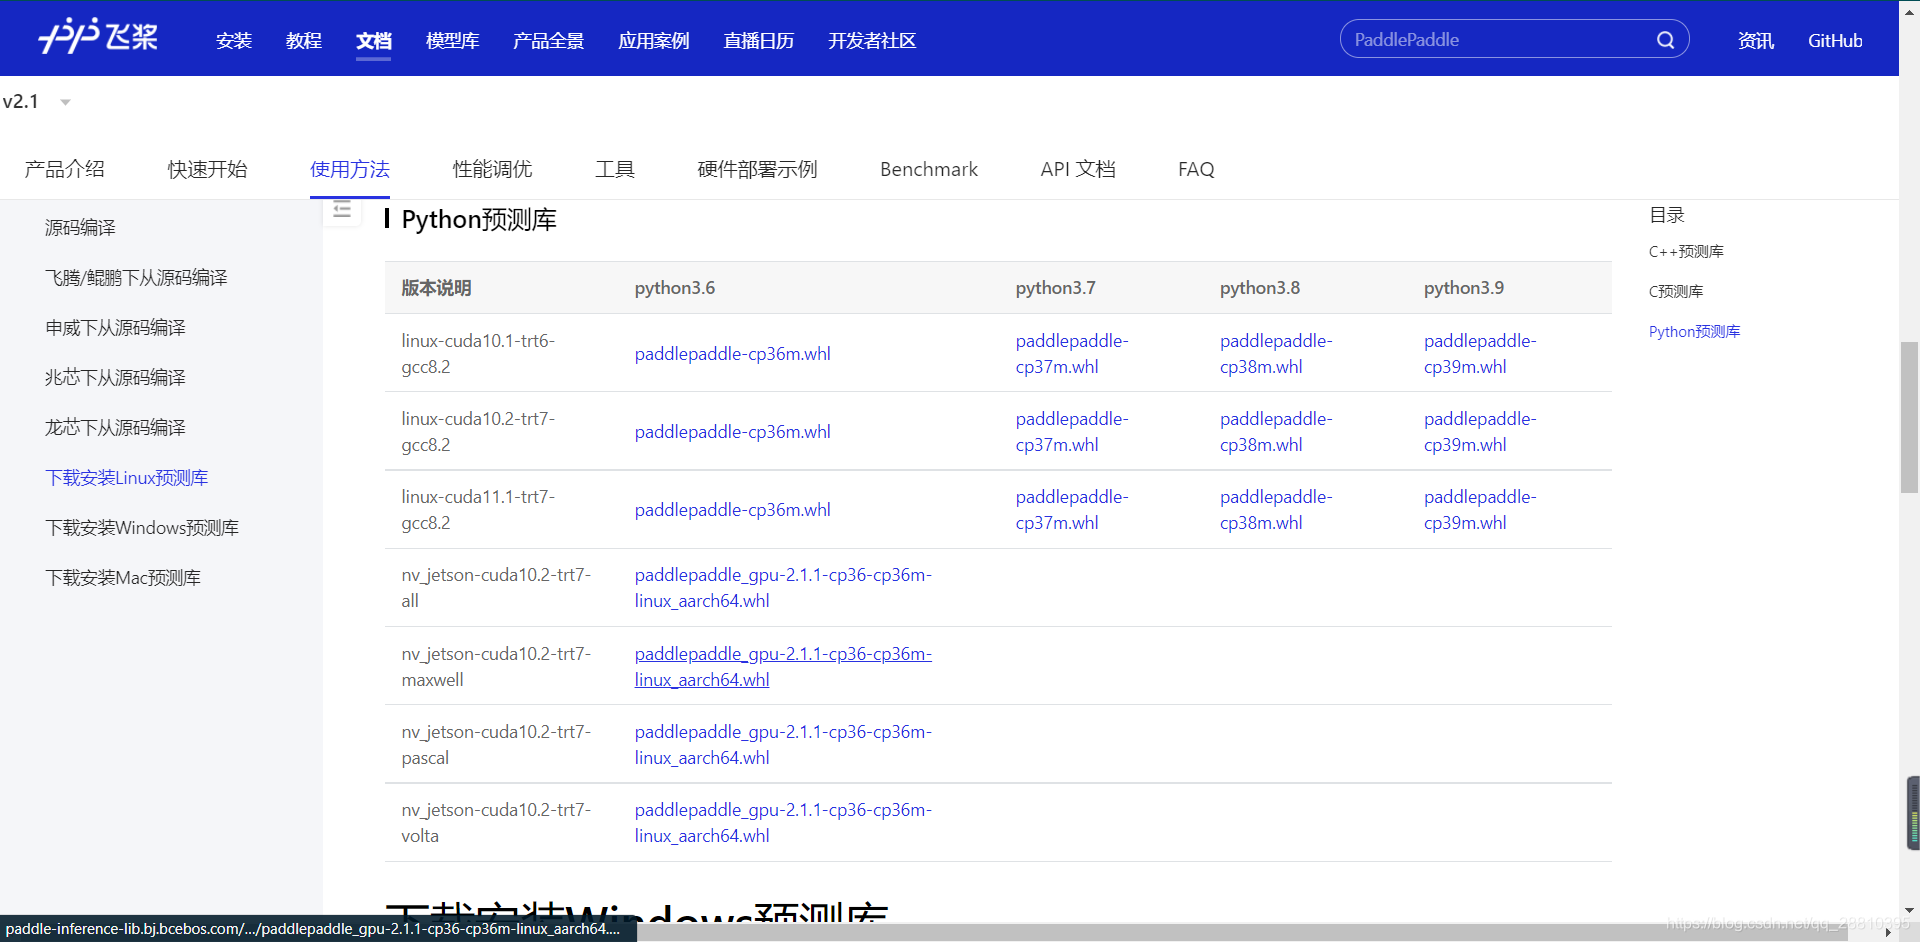This screenshot has width=1920, height=942.
Task: Click the Python预测库 section heading
Action: [479, 220]
